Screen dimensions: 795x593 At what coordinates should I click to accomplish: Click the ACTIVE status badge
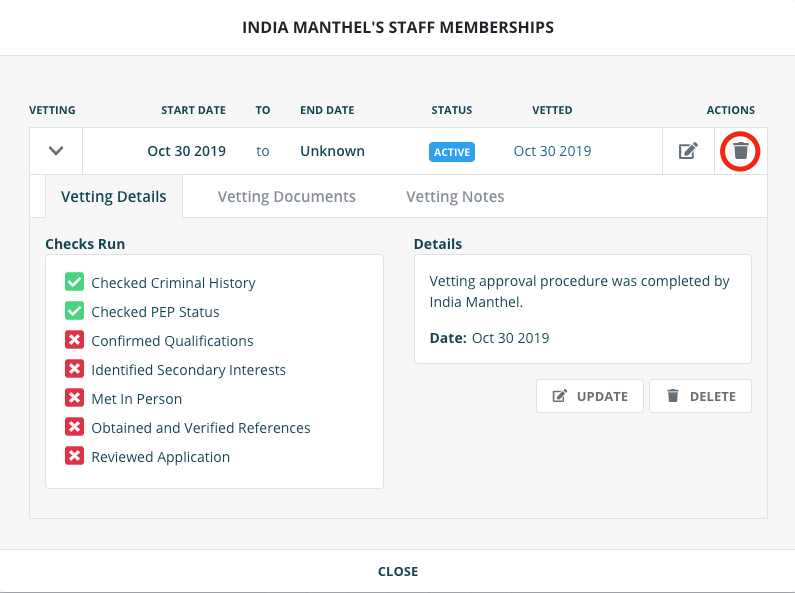(x=452, y=152)
